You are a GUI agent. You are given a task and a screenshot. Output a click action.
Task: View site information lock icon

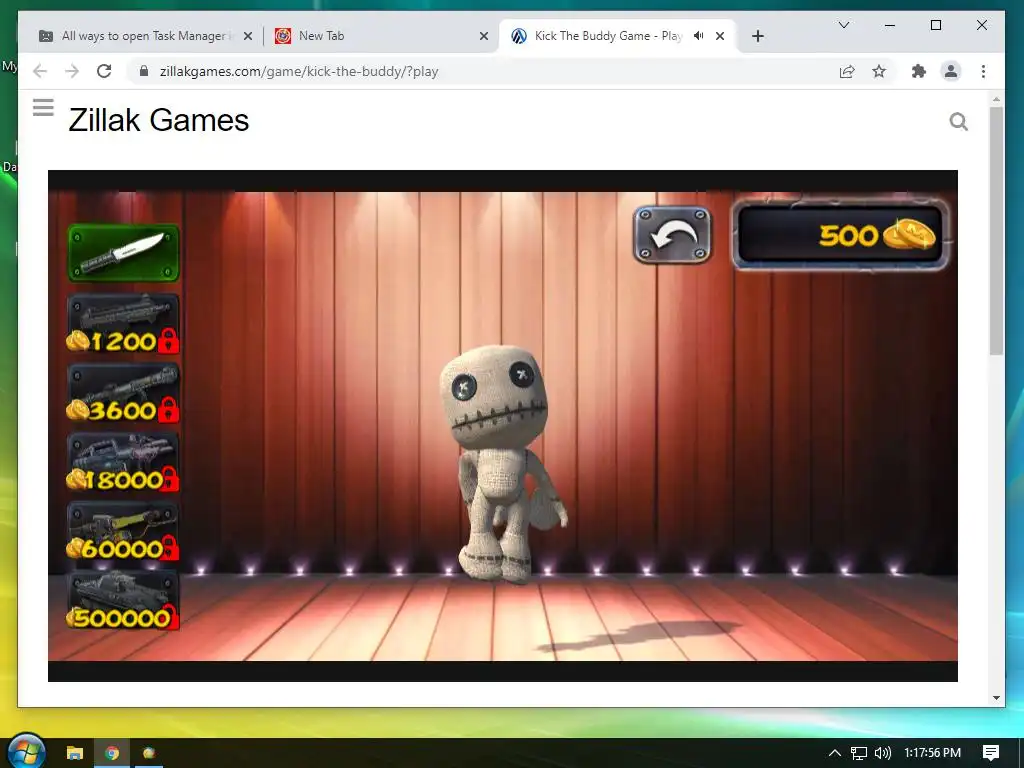point(144,71)
